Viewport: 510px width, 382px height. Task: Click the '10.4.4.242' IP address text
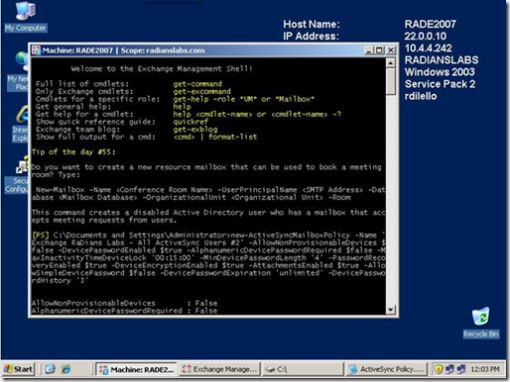[x=428, y=48]
